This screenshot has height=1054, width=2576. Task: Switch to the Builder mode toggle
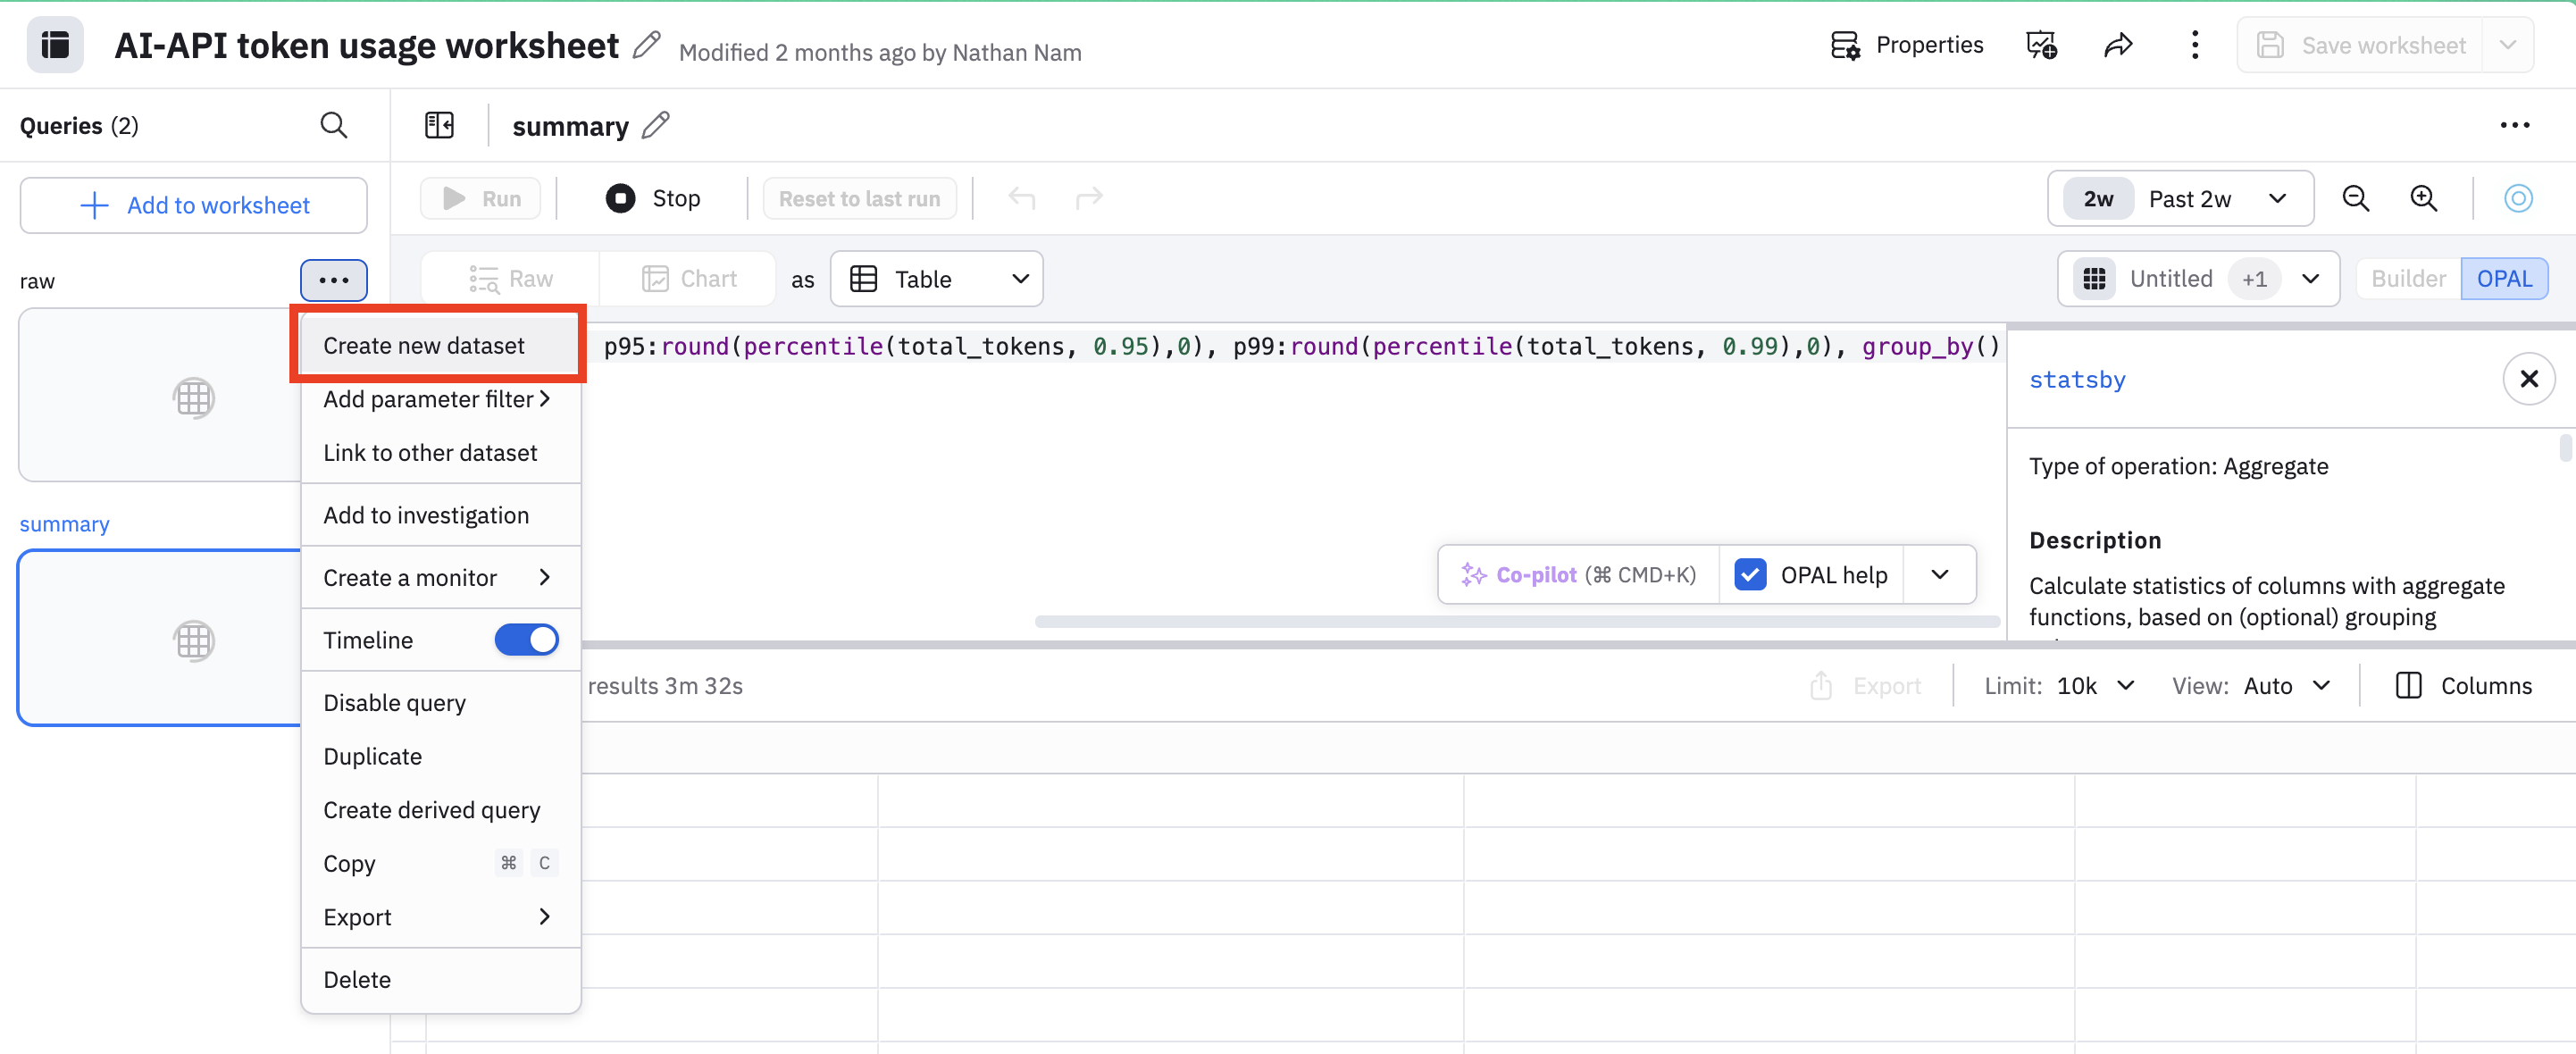click(x=2406, y=278)
